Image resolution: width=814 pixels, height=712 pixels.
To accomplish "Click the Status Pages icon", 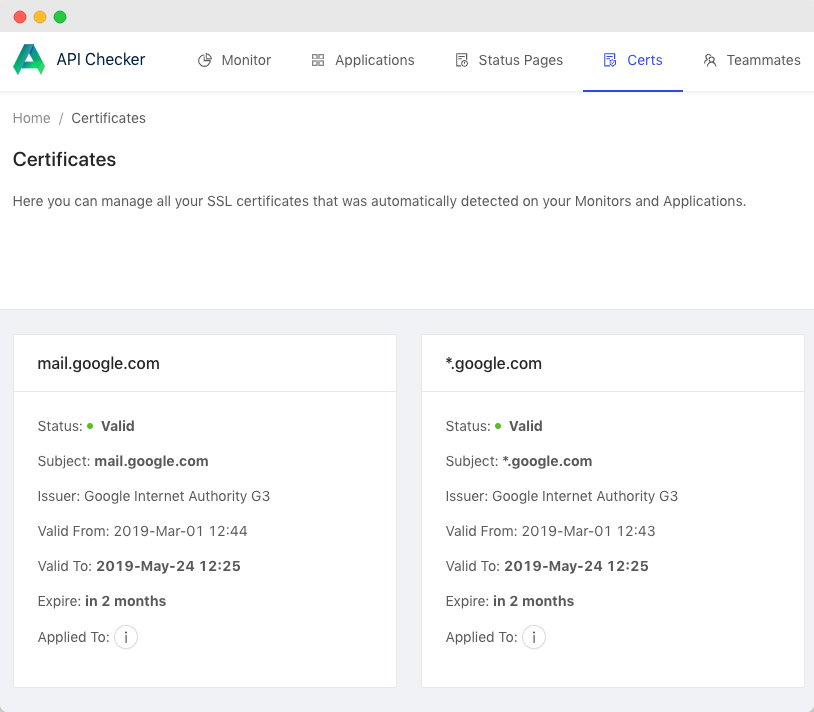I will (461, 60).
